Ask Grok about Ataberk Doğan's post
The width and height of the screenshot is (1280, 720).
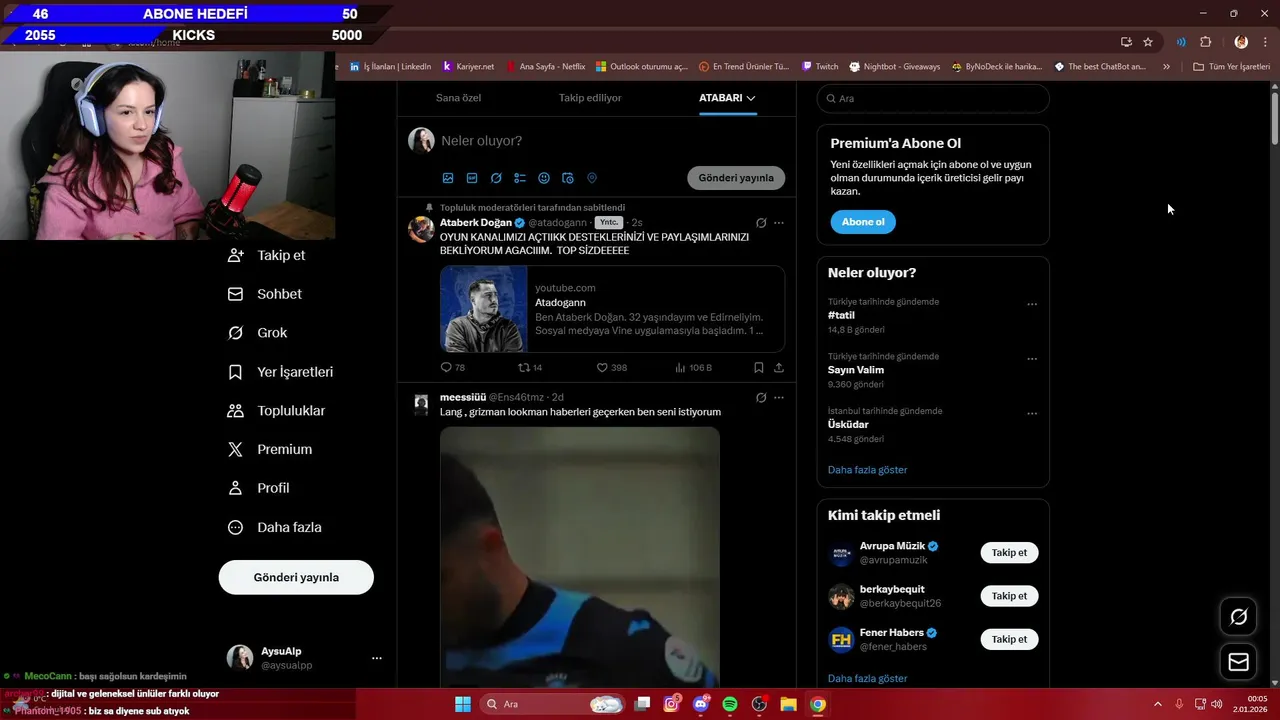761,223
